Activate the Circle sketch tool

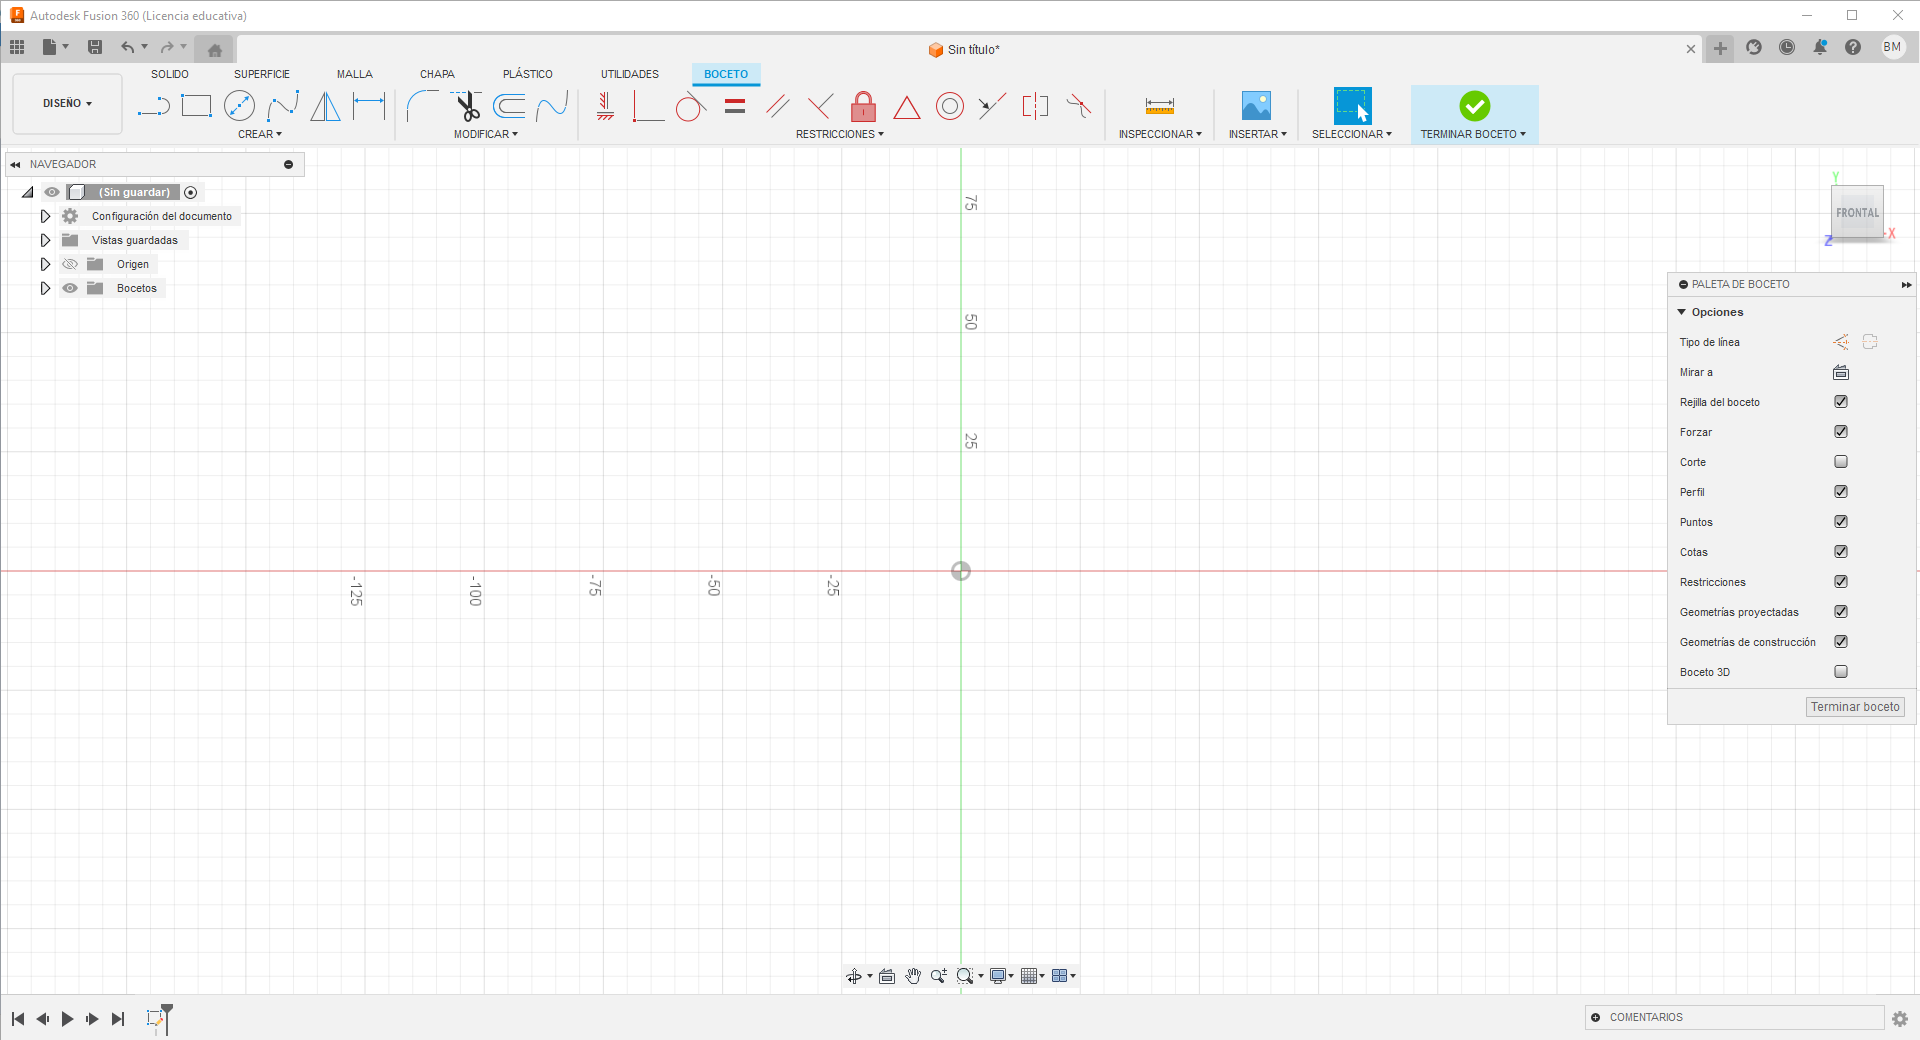pyautogui.click(x=240, y=105)
